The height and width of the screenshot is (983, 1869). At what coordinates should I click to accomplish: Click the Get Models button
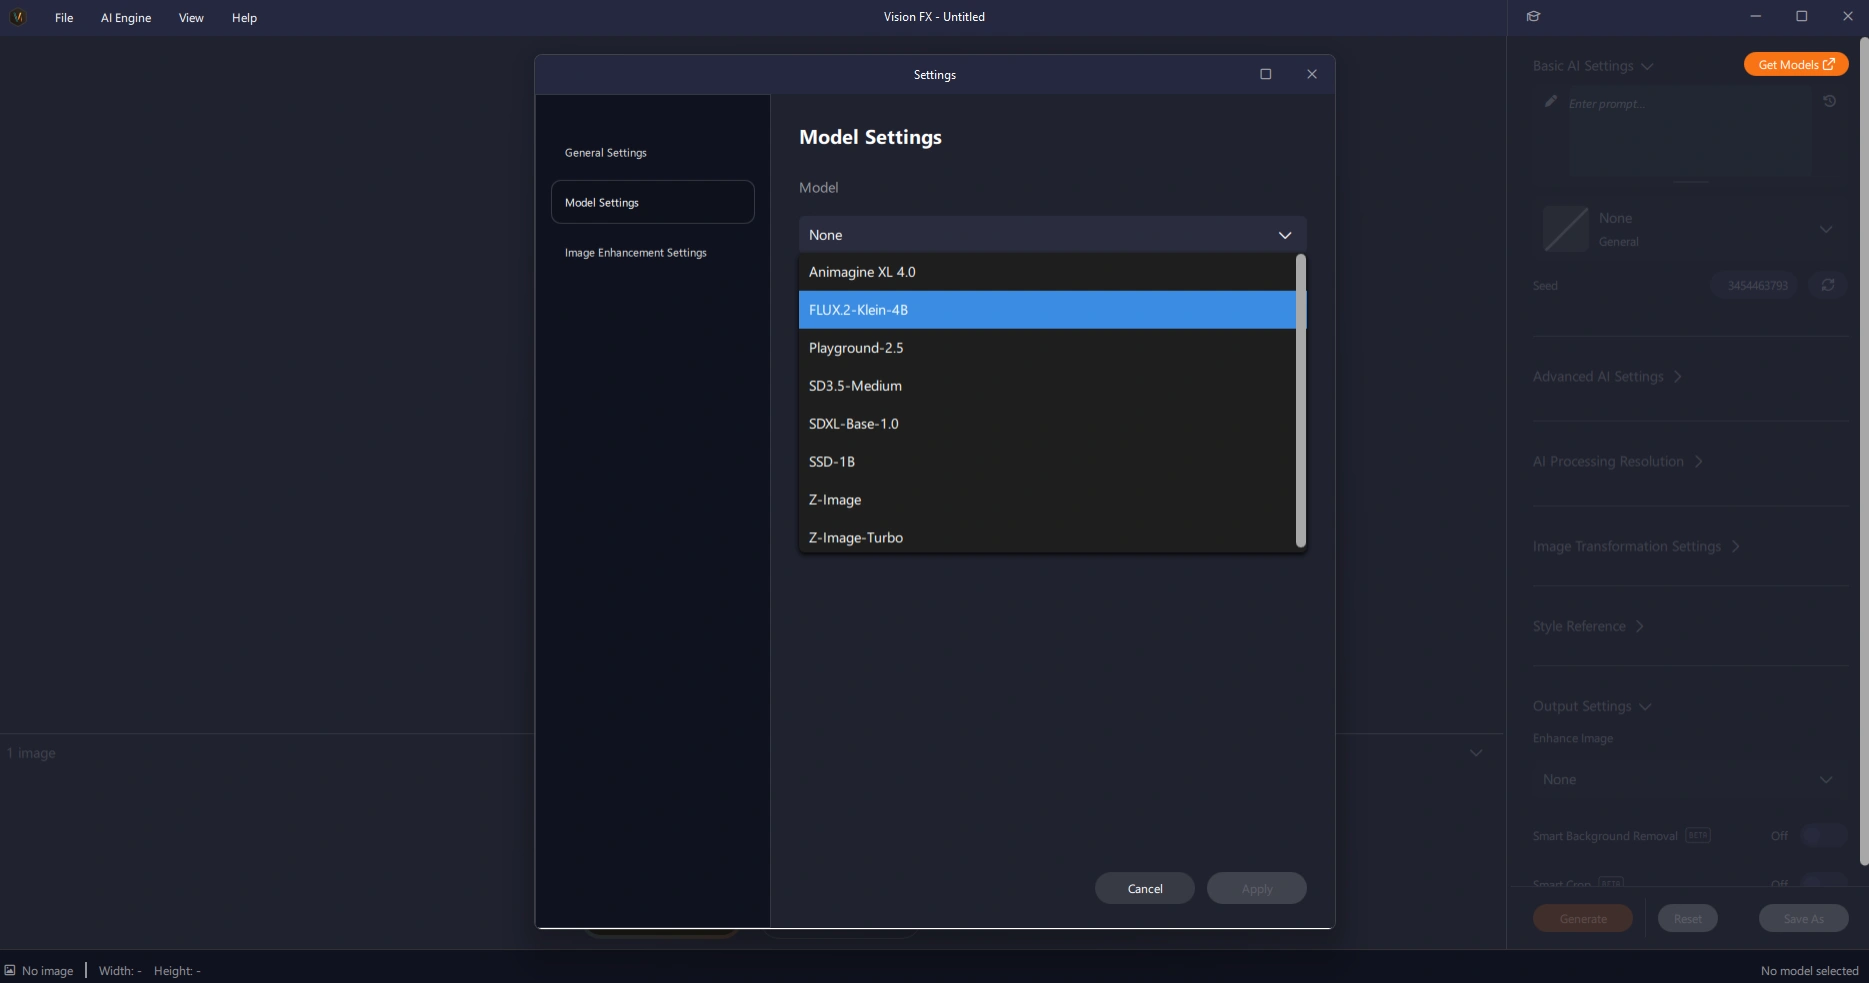(x=1796, y=64)
